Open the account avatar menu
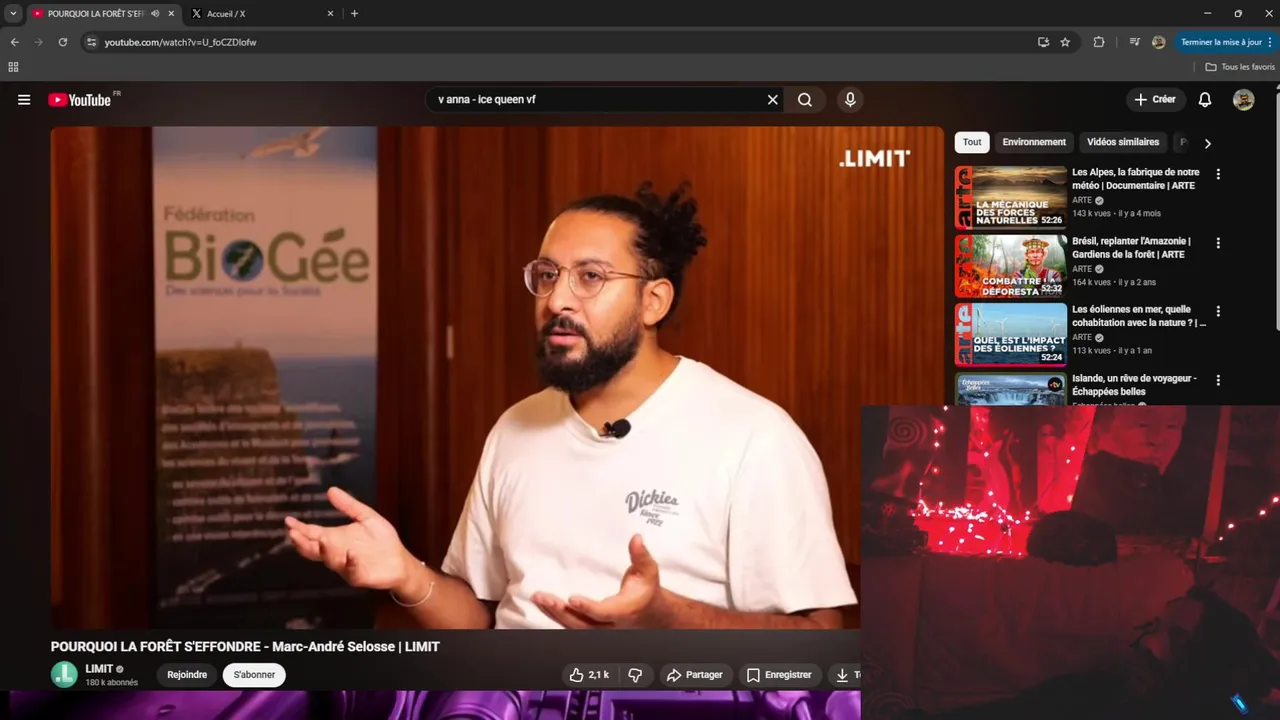This screenshot has height=720, width=1280. tap(1243, 100)
